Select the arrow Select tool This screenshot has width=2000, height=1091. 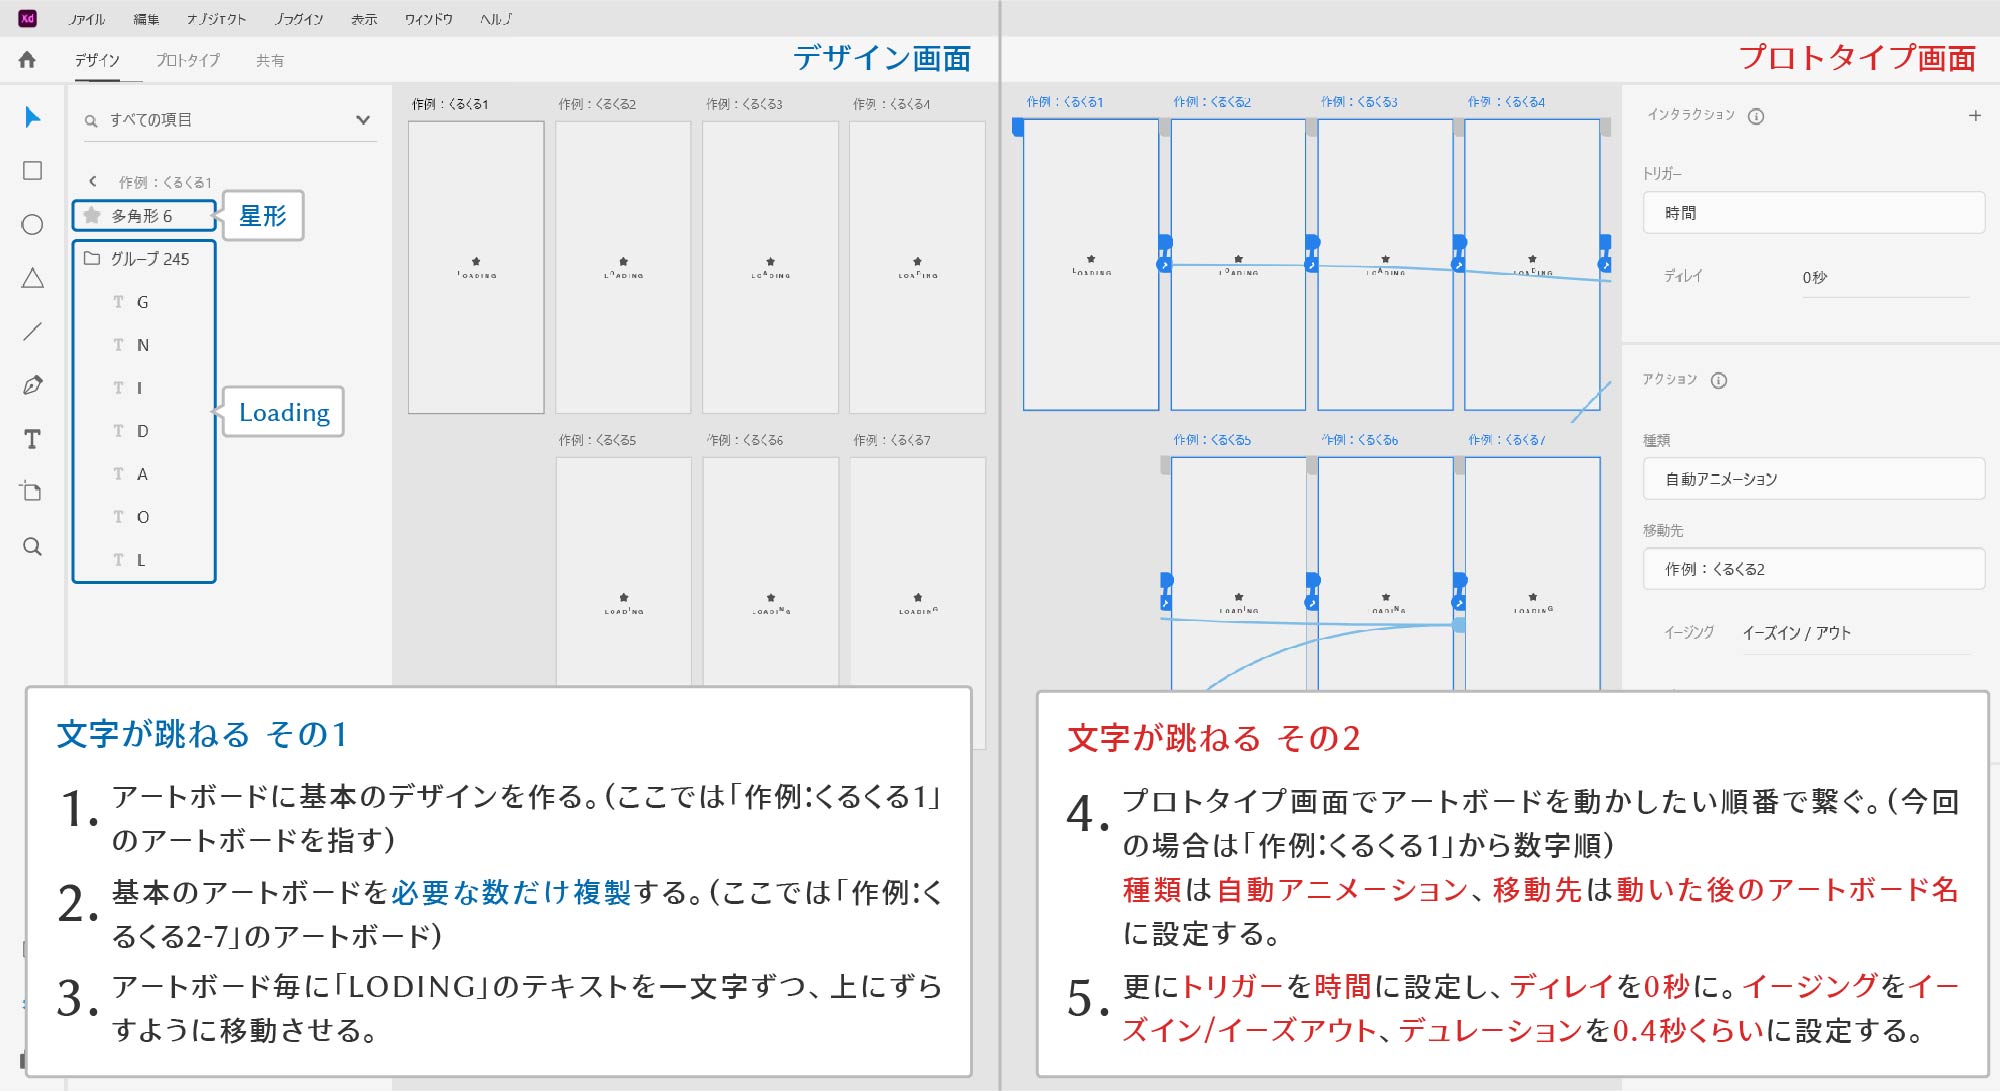[x=32, y=118]
